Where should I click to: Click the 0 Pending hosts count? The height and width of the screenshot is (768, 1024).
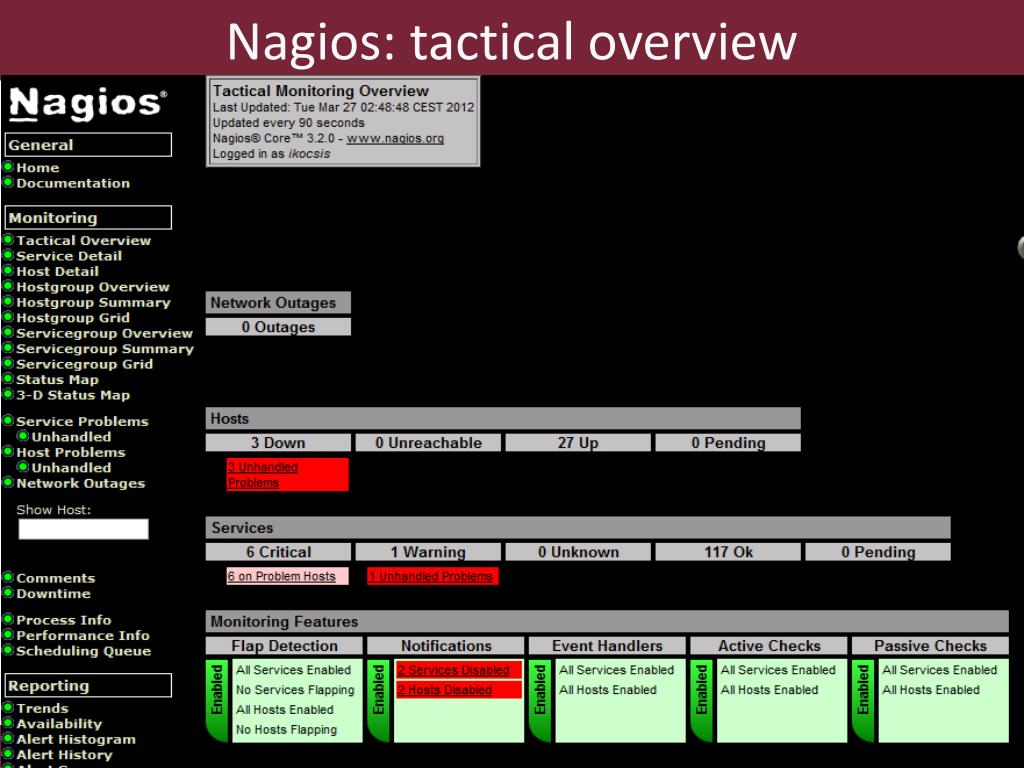tap(728, 443)
